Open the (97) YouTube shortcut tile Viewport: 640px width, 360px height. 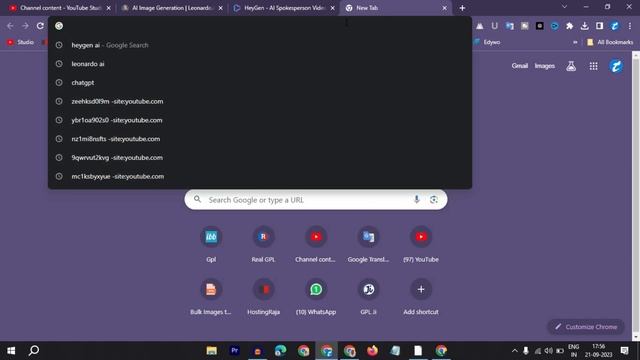point(421,244)
